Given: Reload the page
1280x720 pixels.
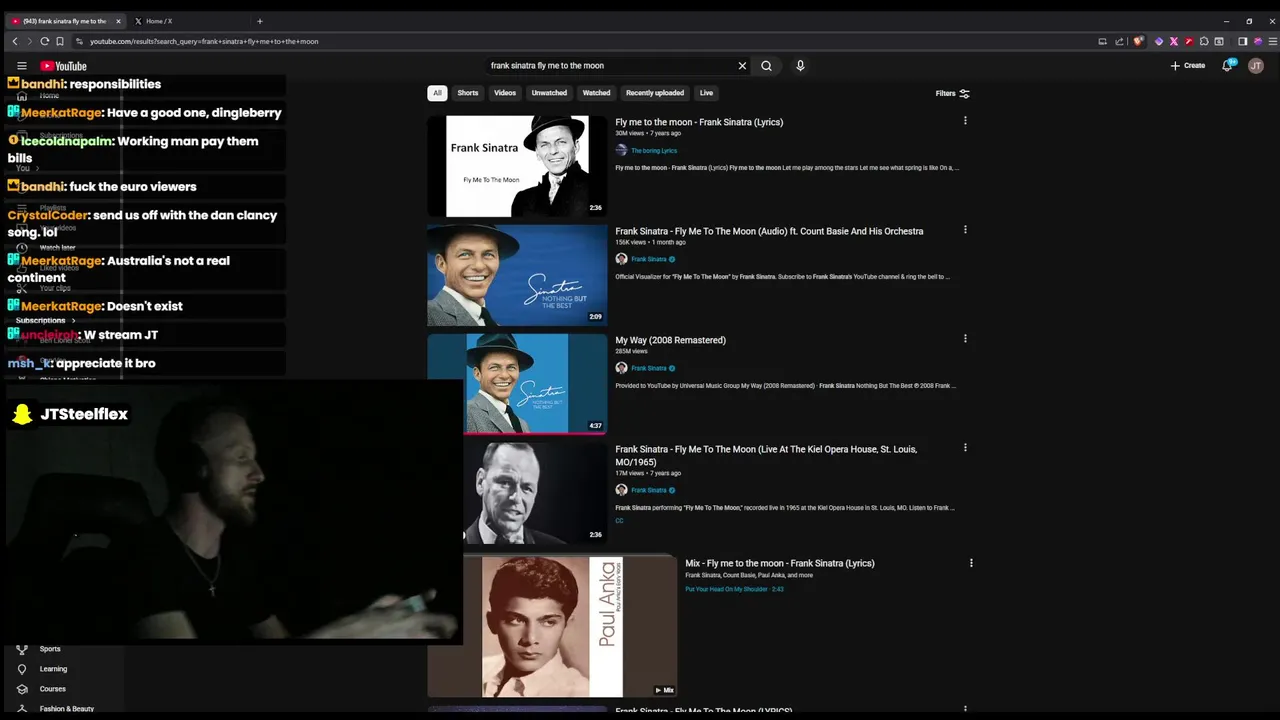Looking at the screenshot, I should coord(44,41).
